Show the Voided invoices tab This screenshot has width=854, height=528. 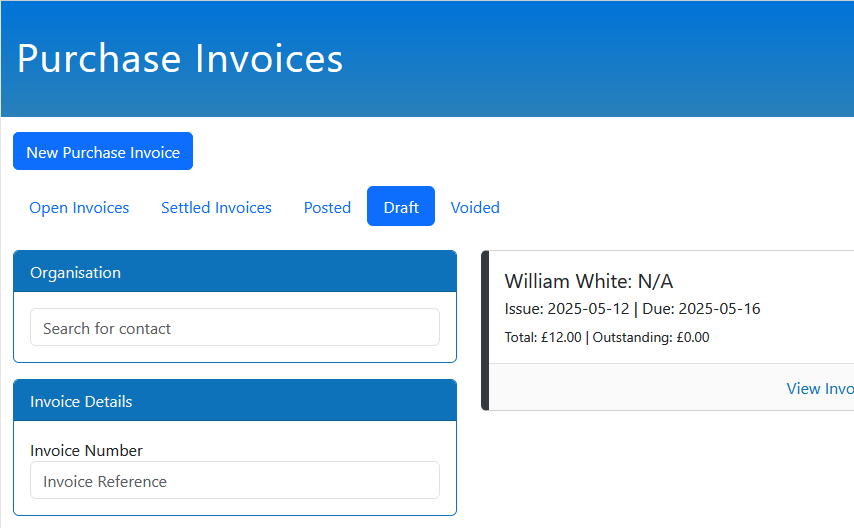point(475,208)
